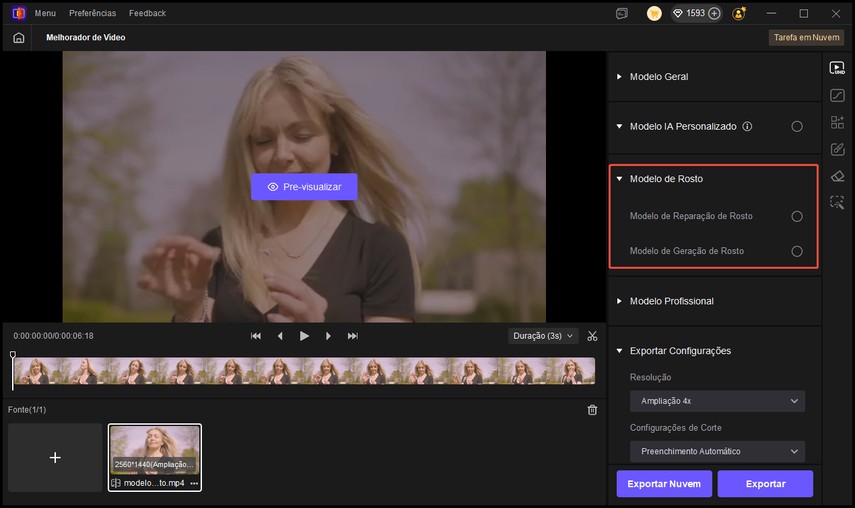Click the Pre-visualizar button
Viewport: 855px width, 508px height.
click(x=304, y=187)
